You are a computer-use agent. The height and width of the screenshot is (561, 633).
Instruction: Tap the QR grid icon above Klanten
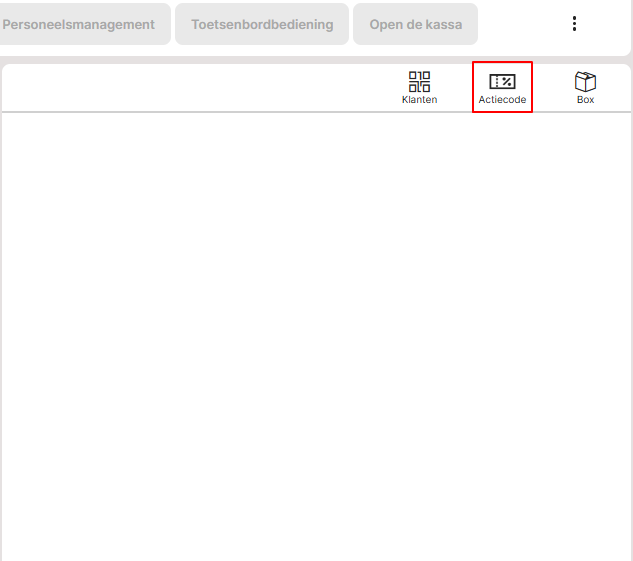(419, 81)
